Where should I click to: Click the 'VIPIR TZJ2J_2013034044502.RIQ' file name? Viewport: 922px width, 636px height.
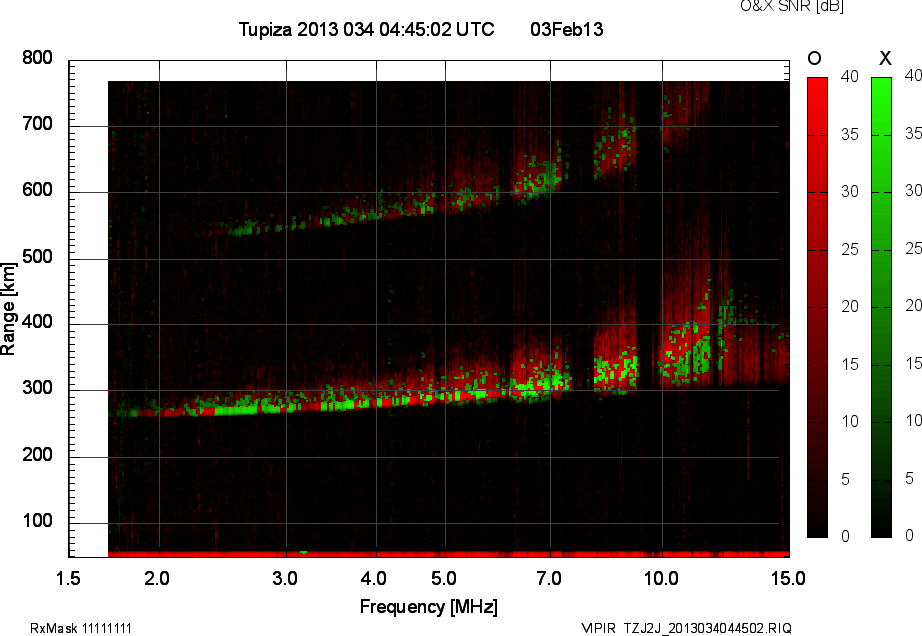(687, 628)
